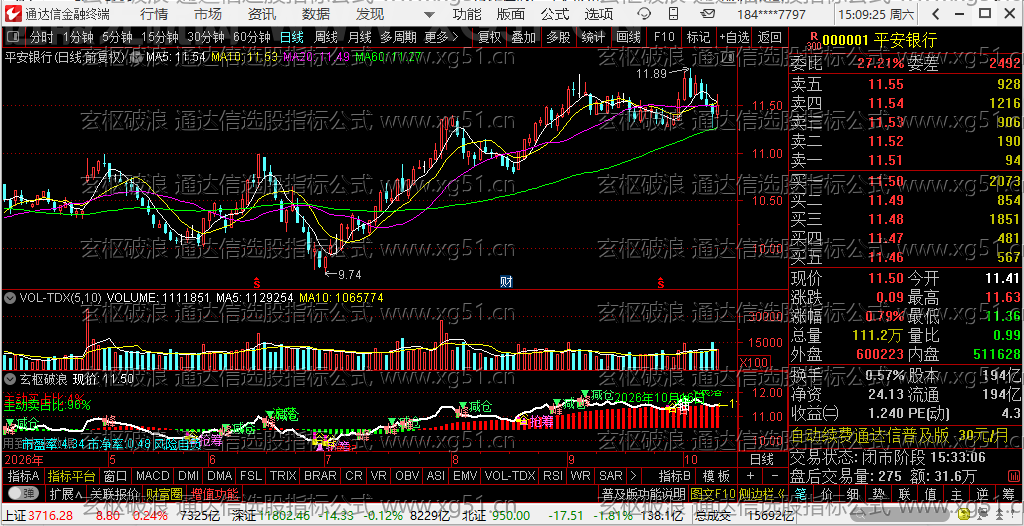Click the zoom-out minus icon by 模板
Screen dimensions: 1024x526
775,476
